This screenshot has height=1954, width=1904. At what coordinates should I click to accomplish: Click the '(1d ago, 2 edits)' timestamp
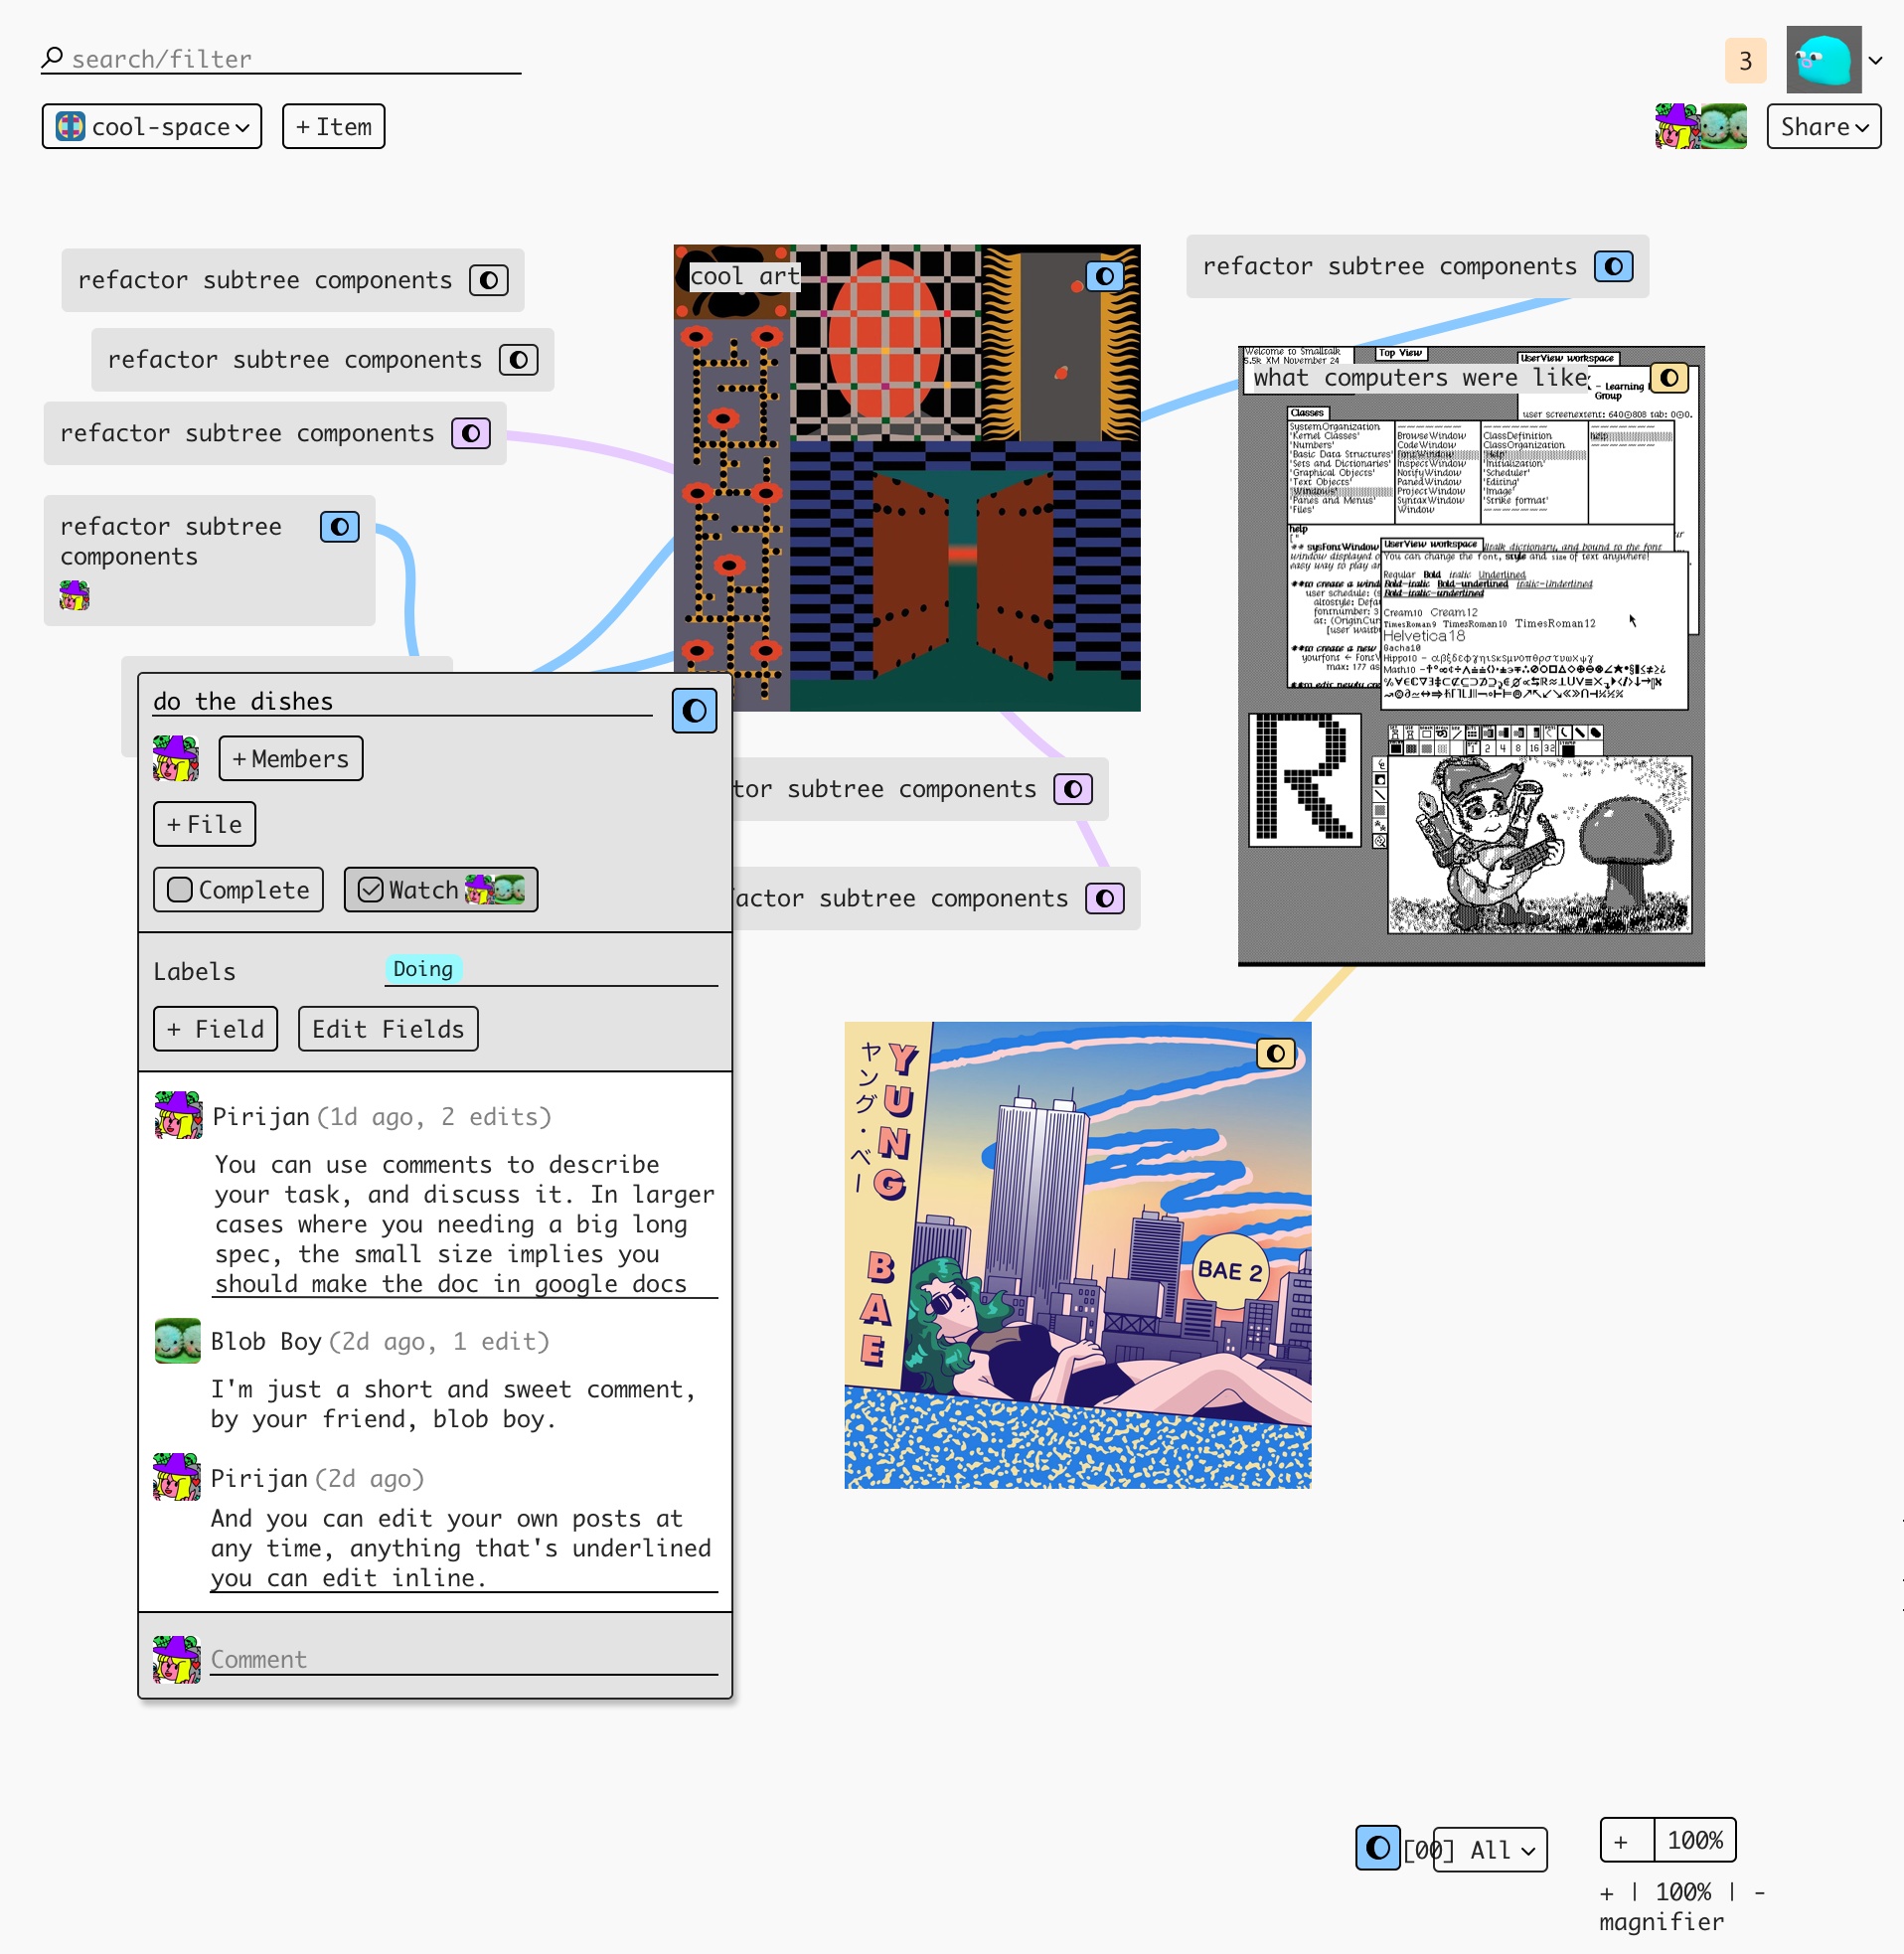434,1117
